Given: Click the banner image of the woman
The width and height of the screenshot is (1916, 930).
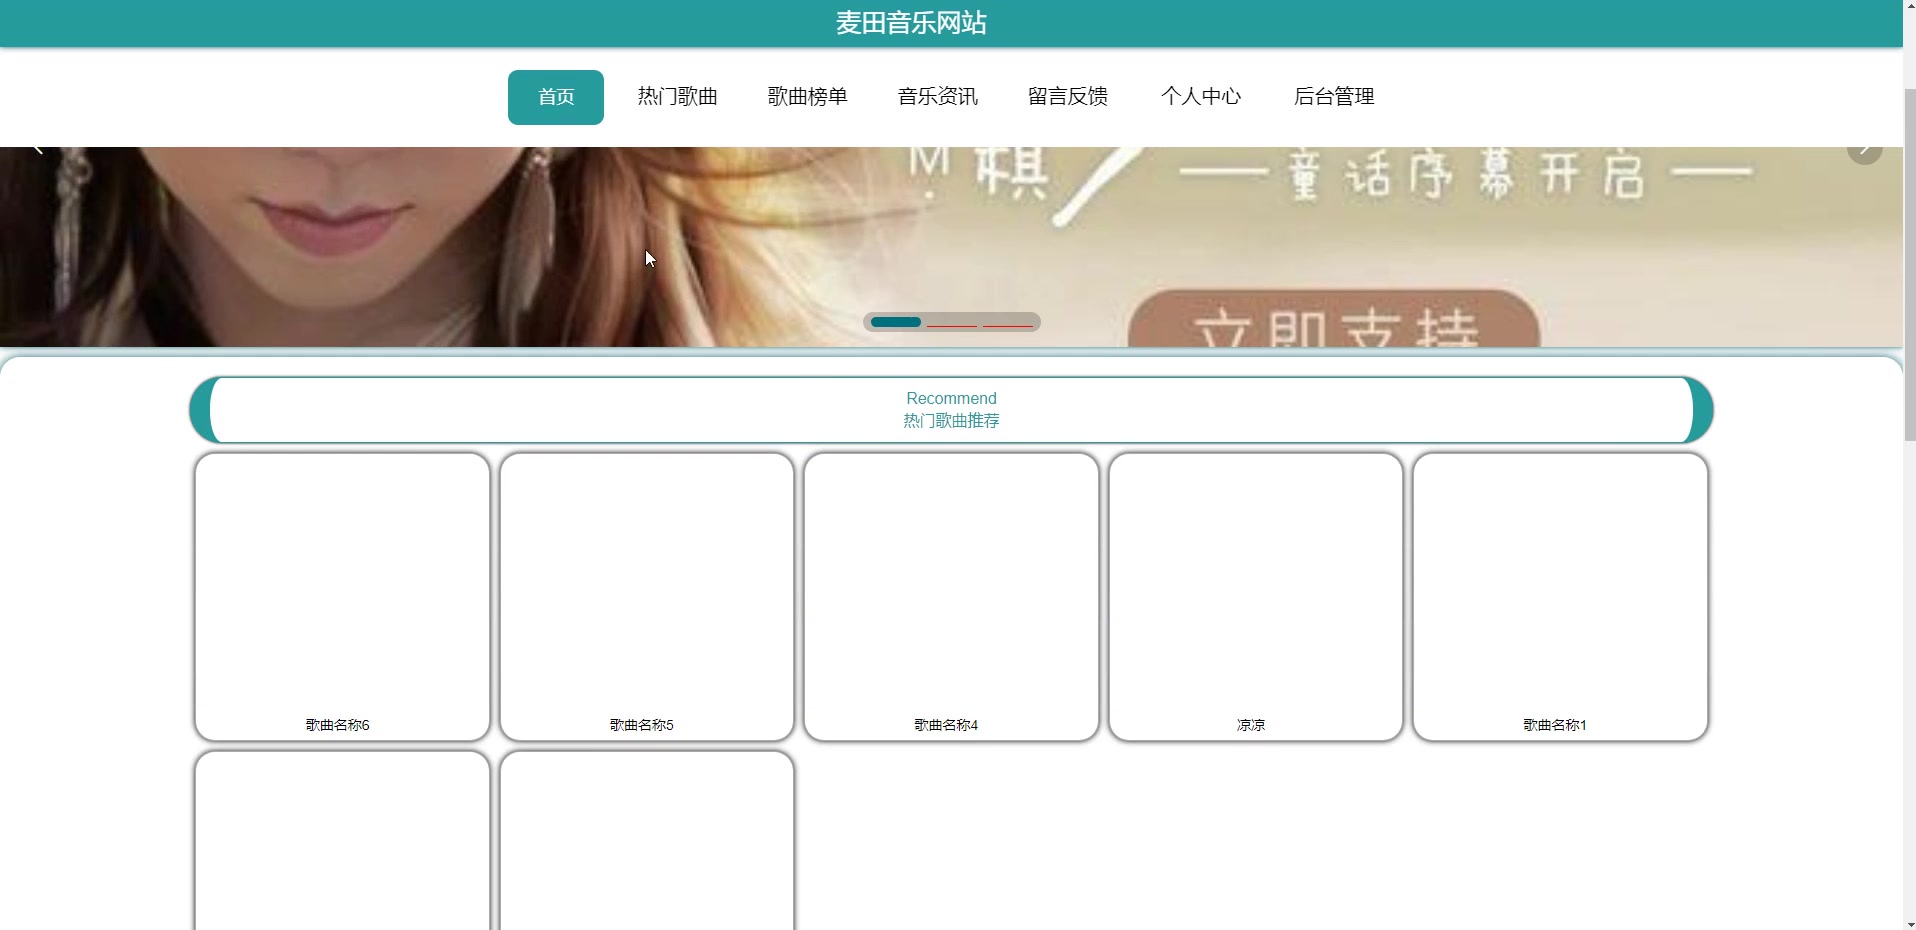Looking at the screenshot, I should pos(951,247).
